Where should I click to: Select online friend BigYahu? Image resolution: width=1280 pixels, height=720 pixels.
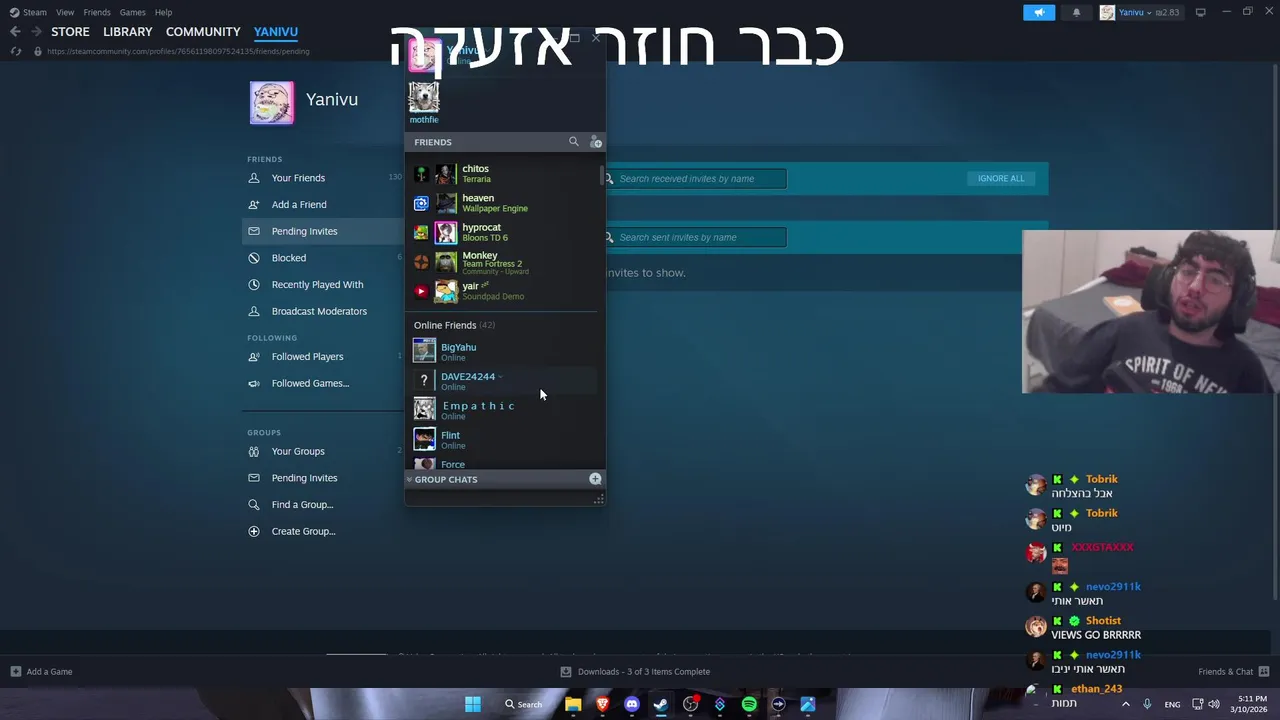[503, 351]
